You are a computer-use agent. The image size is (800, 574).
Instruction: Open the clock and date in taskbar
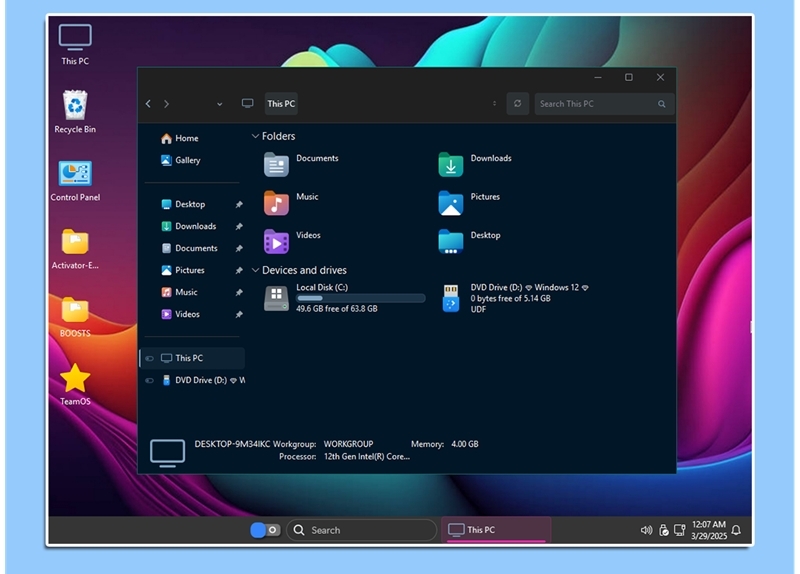709,530
